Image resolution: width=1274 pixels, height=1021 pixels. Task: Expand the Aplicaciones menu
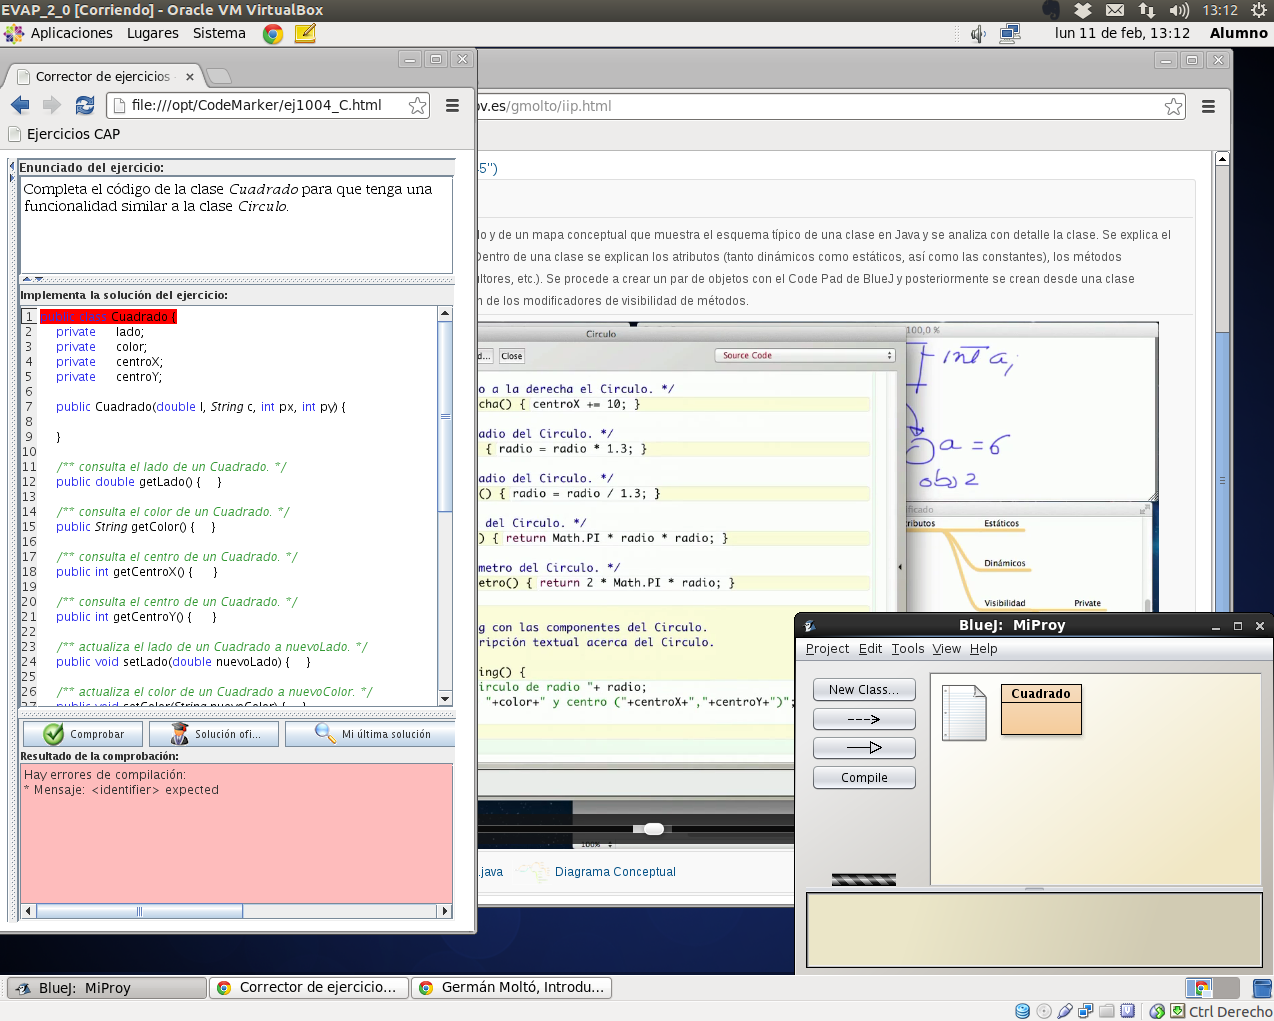[71, 33]
